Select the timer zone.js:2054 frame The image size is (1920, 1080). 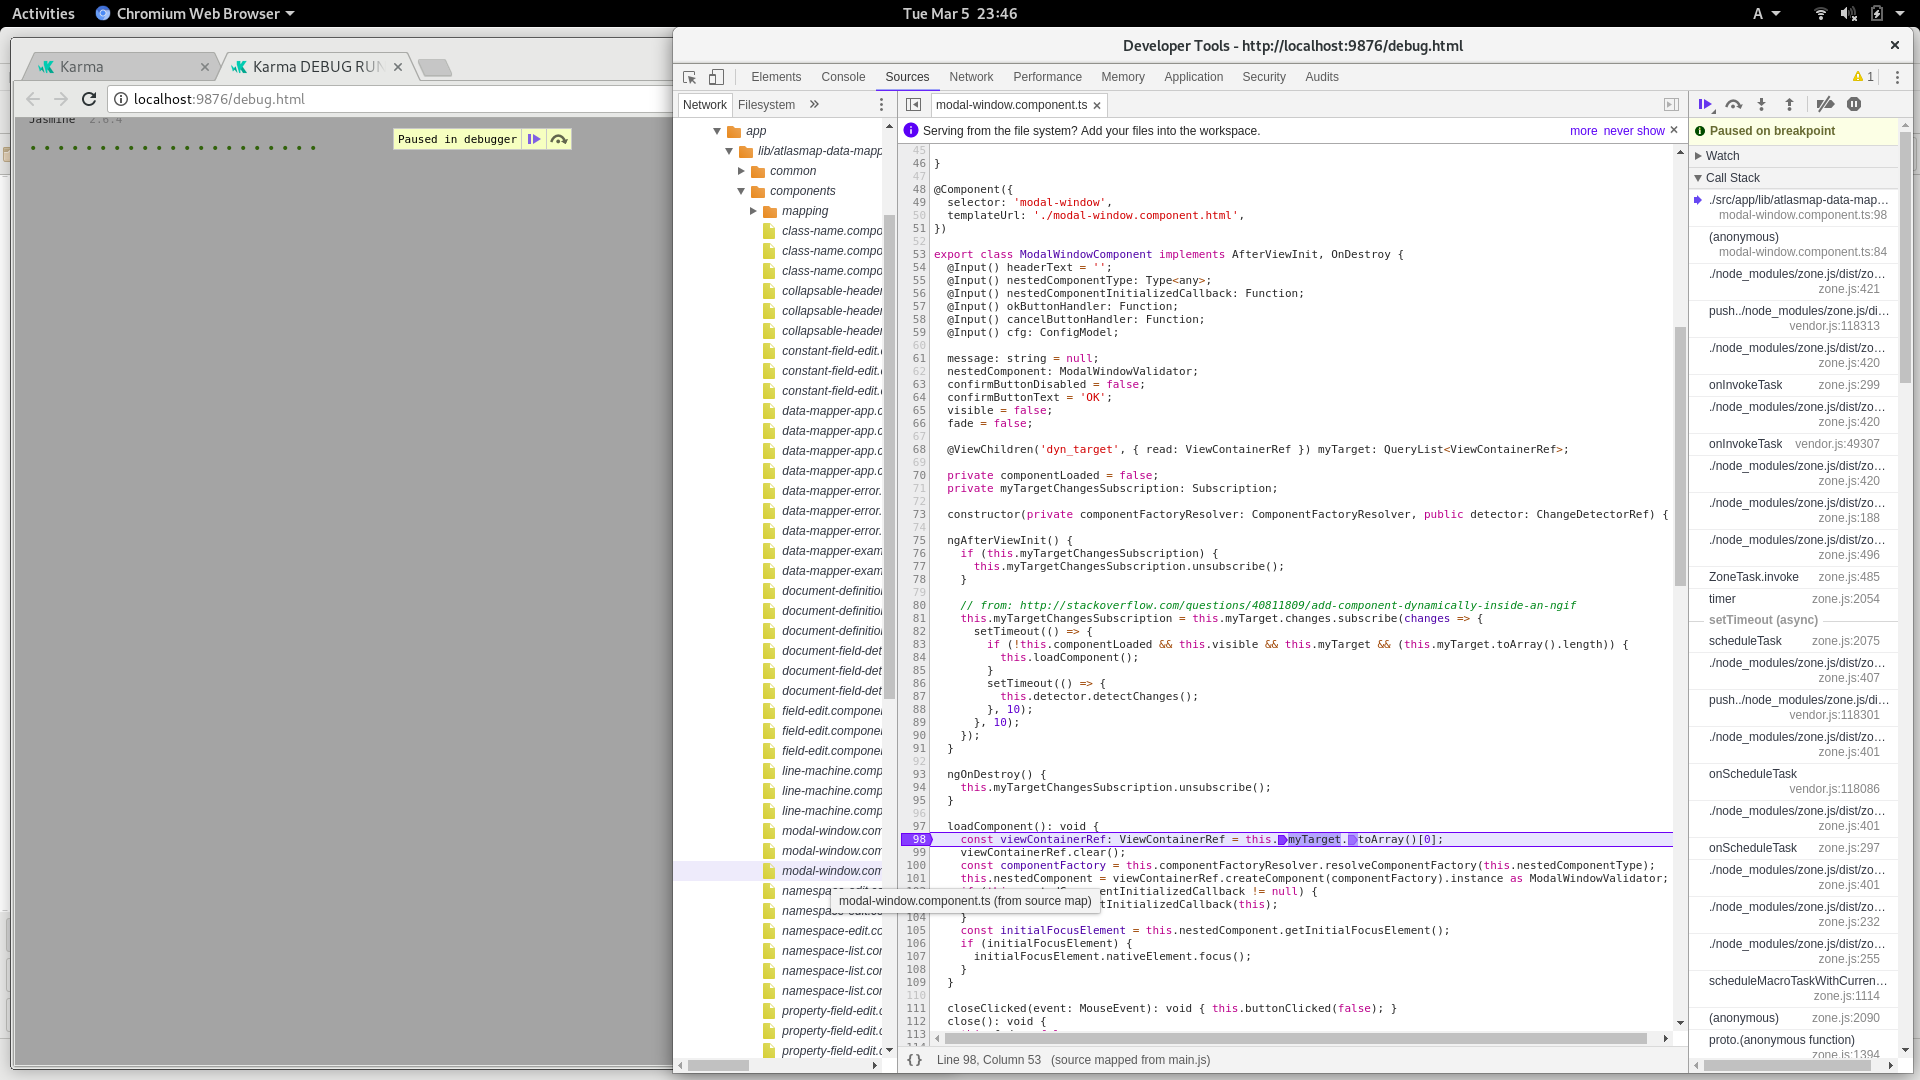[1794, 599]
